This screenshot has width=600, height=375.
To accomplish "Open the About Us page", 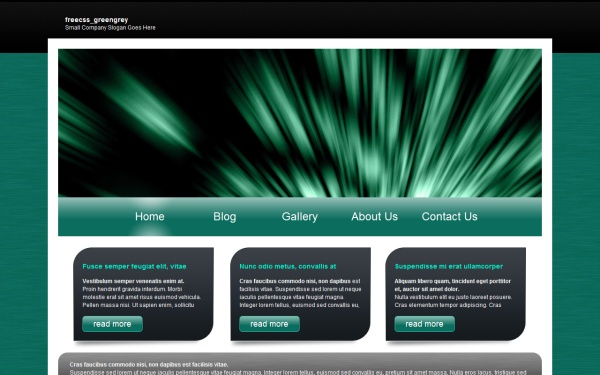I will click(375, 217).
